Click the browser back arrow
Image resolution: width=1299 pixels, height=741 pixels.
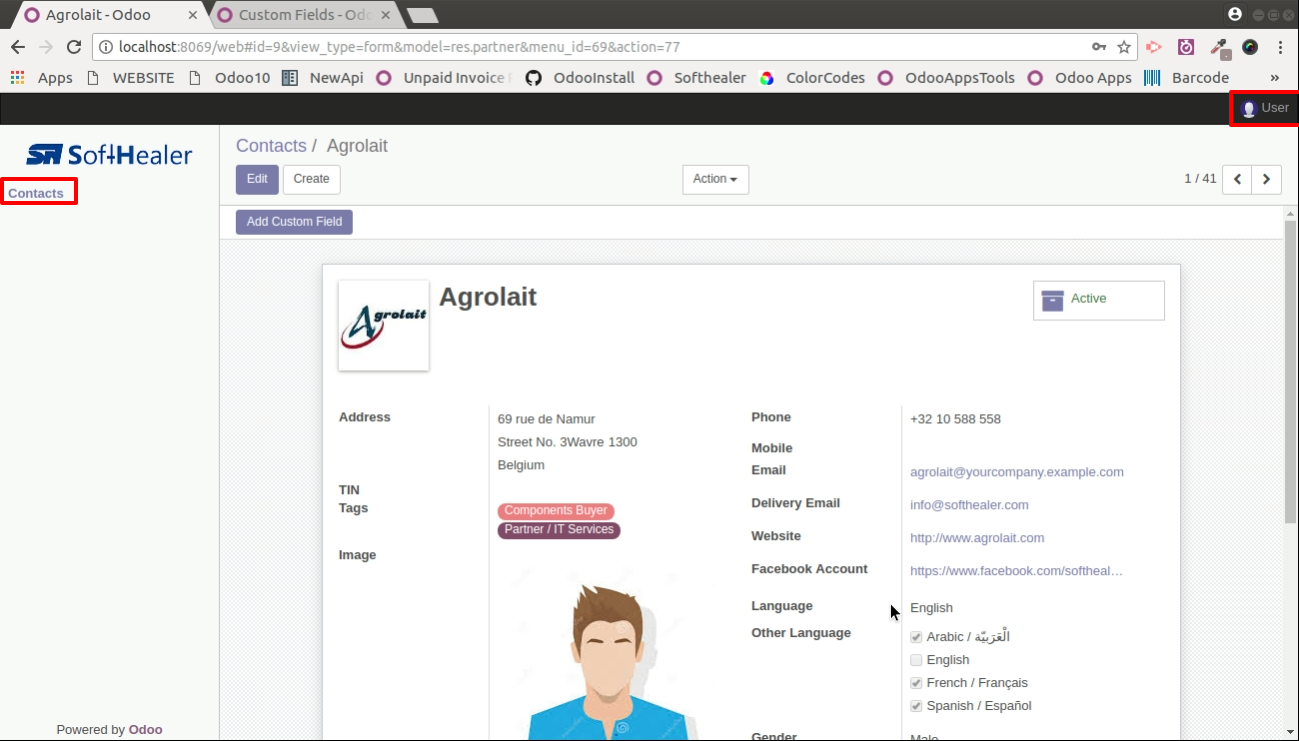pyautogui.click(x=18, y=47)
